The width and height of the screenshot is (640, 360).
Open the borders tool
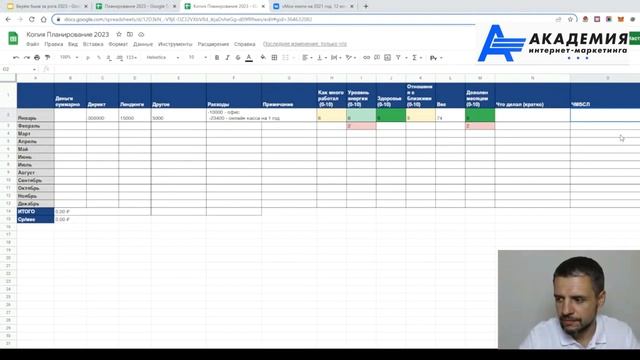(x=274, y=58)
